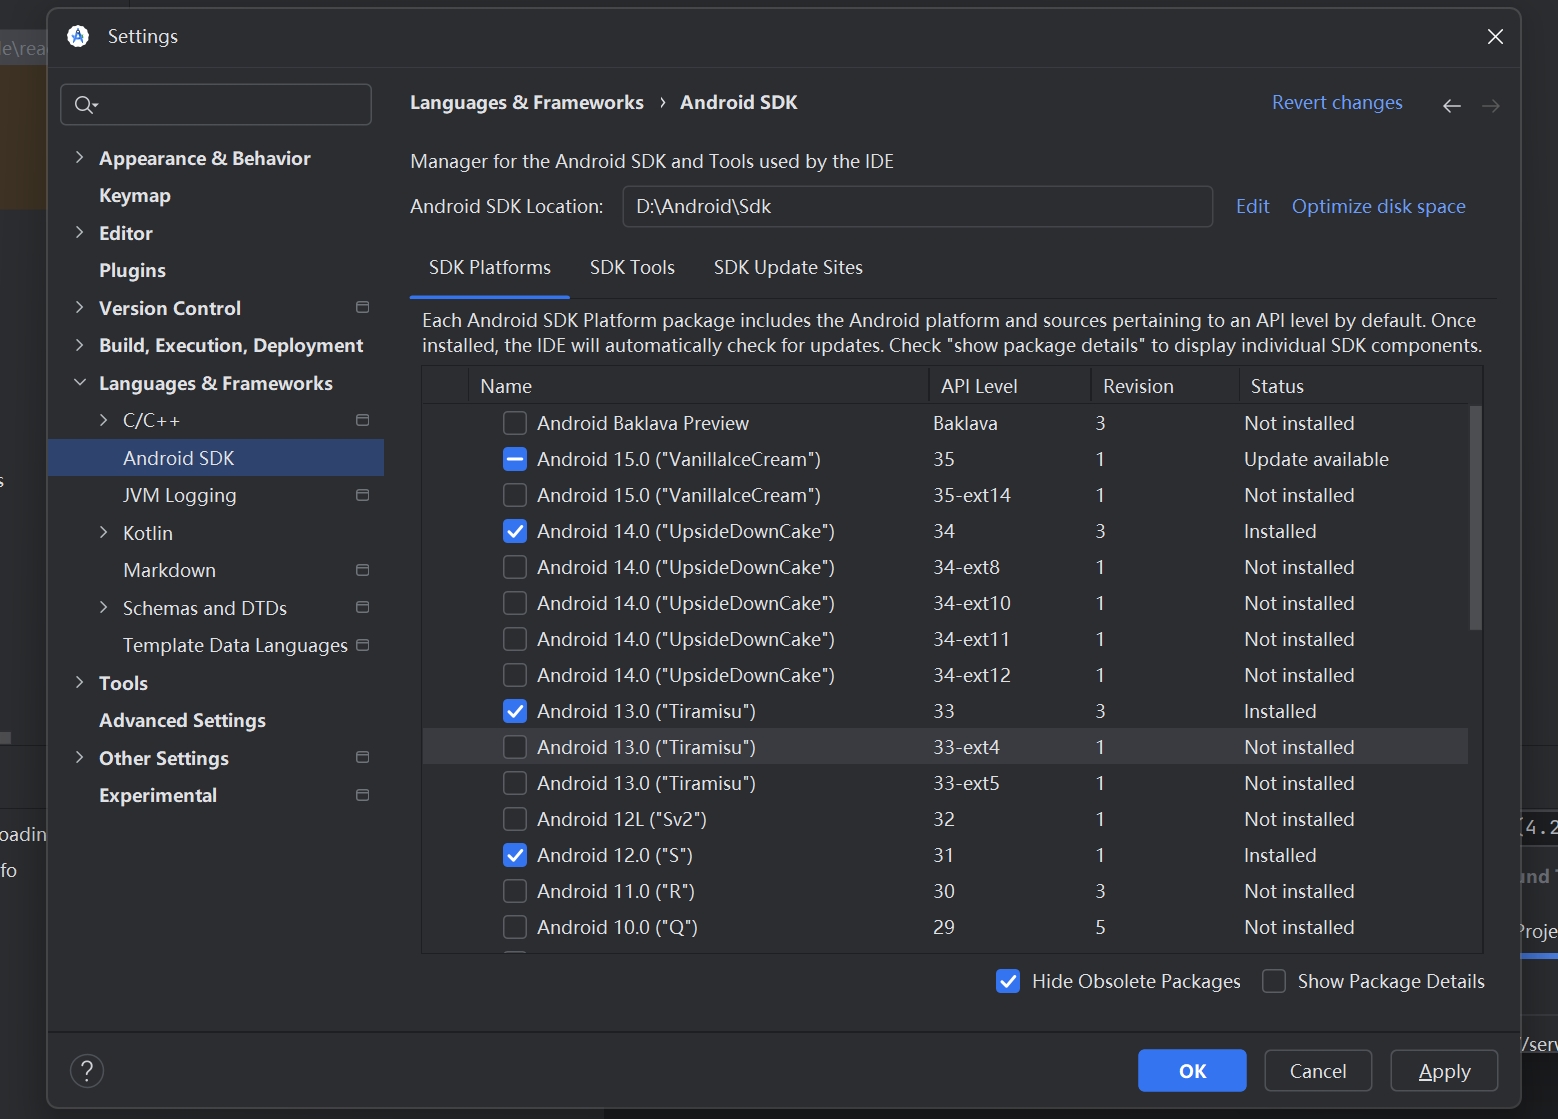Click project-level icon next to Schemas and DTDs
Image resolution: width=1558 pixels, height=1119 pixels.
click(362, 607)
